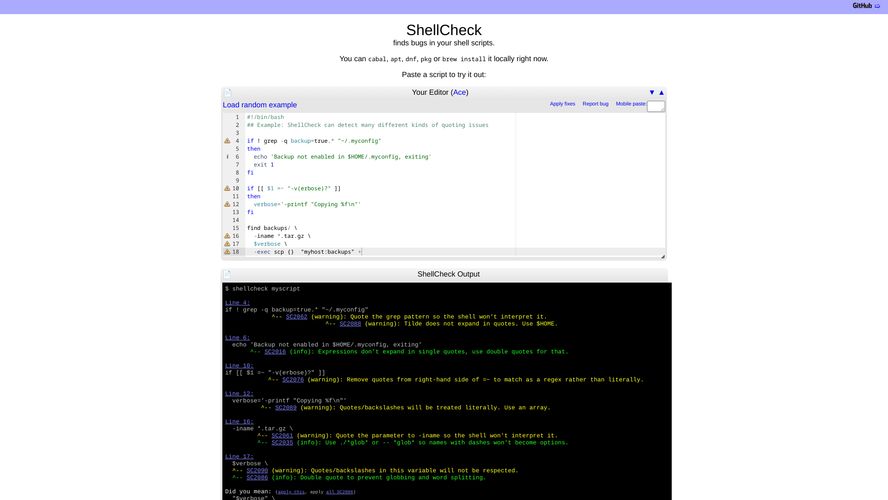Click the down triangle in editor header
The width and height of the screenshot is (888, 500).
coord(652,92)
